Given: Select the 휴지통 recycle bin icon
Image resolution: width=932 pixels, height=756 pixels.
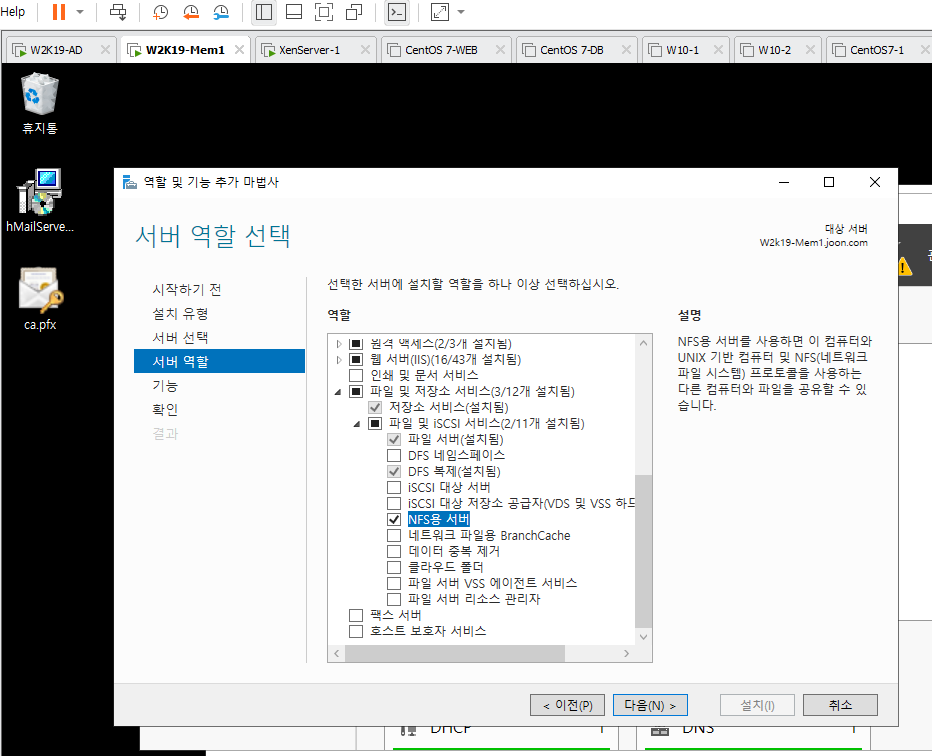Looking at the screenshot, I should tap(40, 103).
